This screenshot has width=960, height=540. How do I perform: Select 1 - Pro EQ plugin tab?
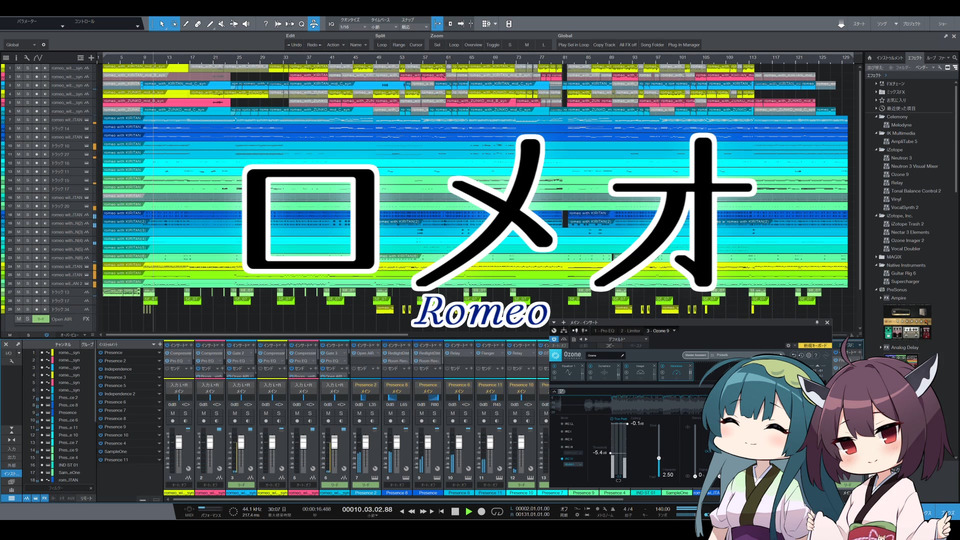[603, 331]
